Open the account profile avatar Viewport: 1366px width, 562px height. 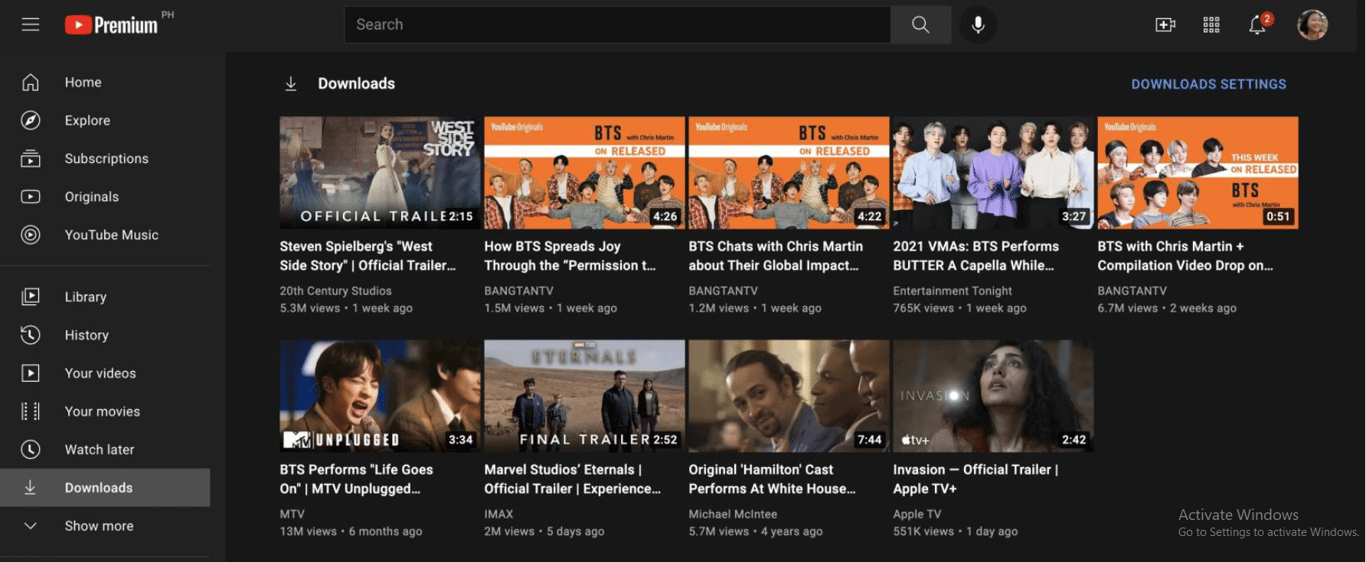click(x=1312, y=25)
